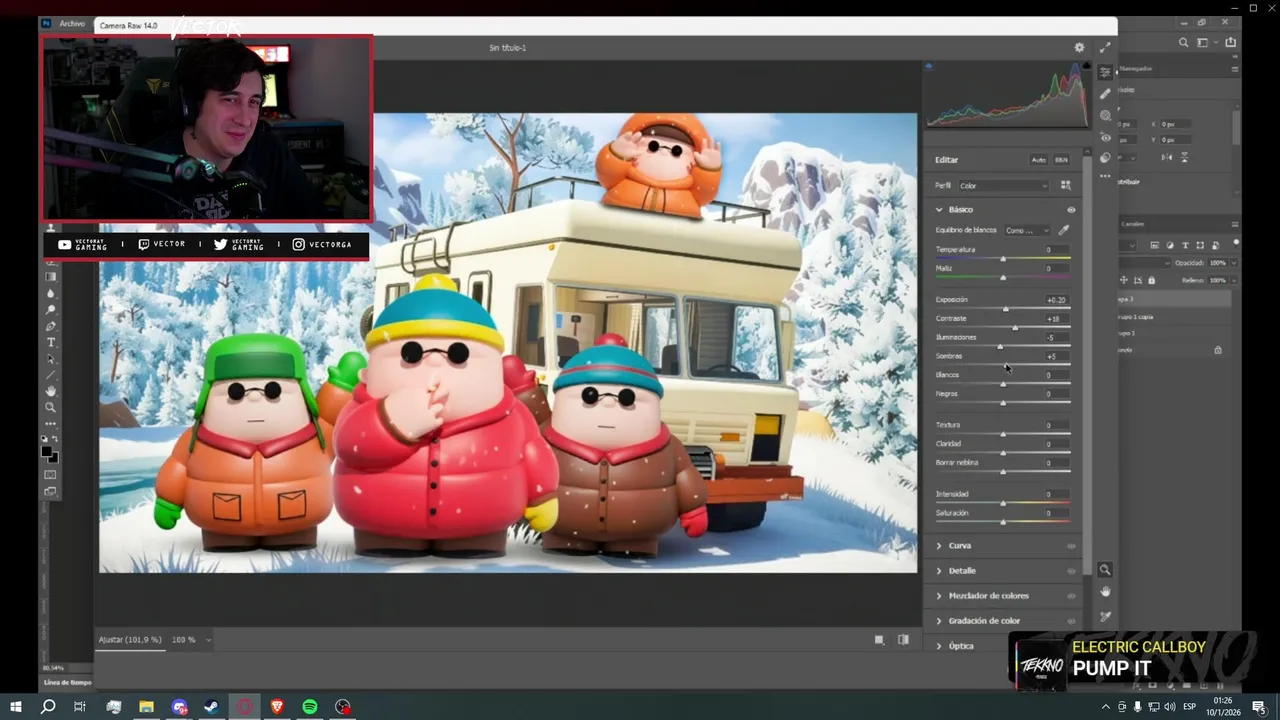Pick white balance eyedropper tool
Screen dimensions: 1280x720
tap(1064, 230)
